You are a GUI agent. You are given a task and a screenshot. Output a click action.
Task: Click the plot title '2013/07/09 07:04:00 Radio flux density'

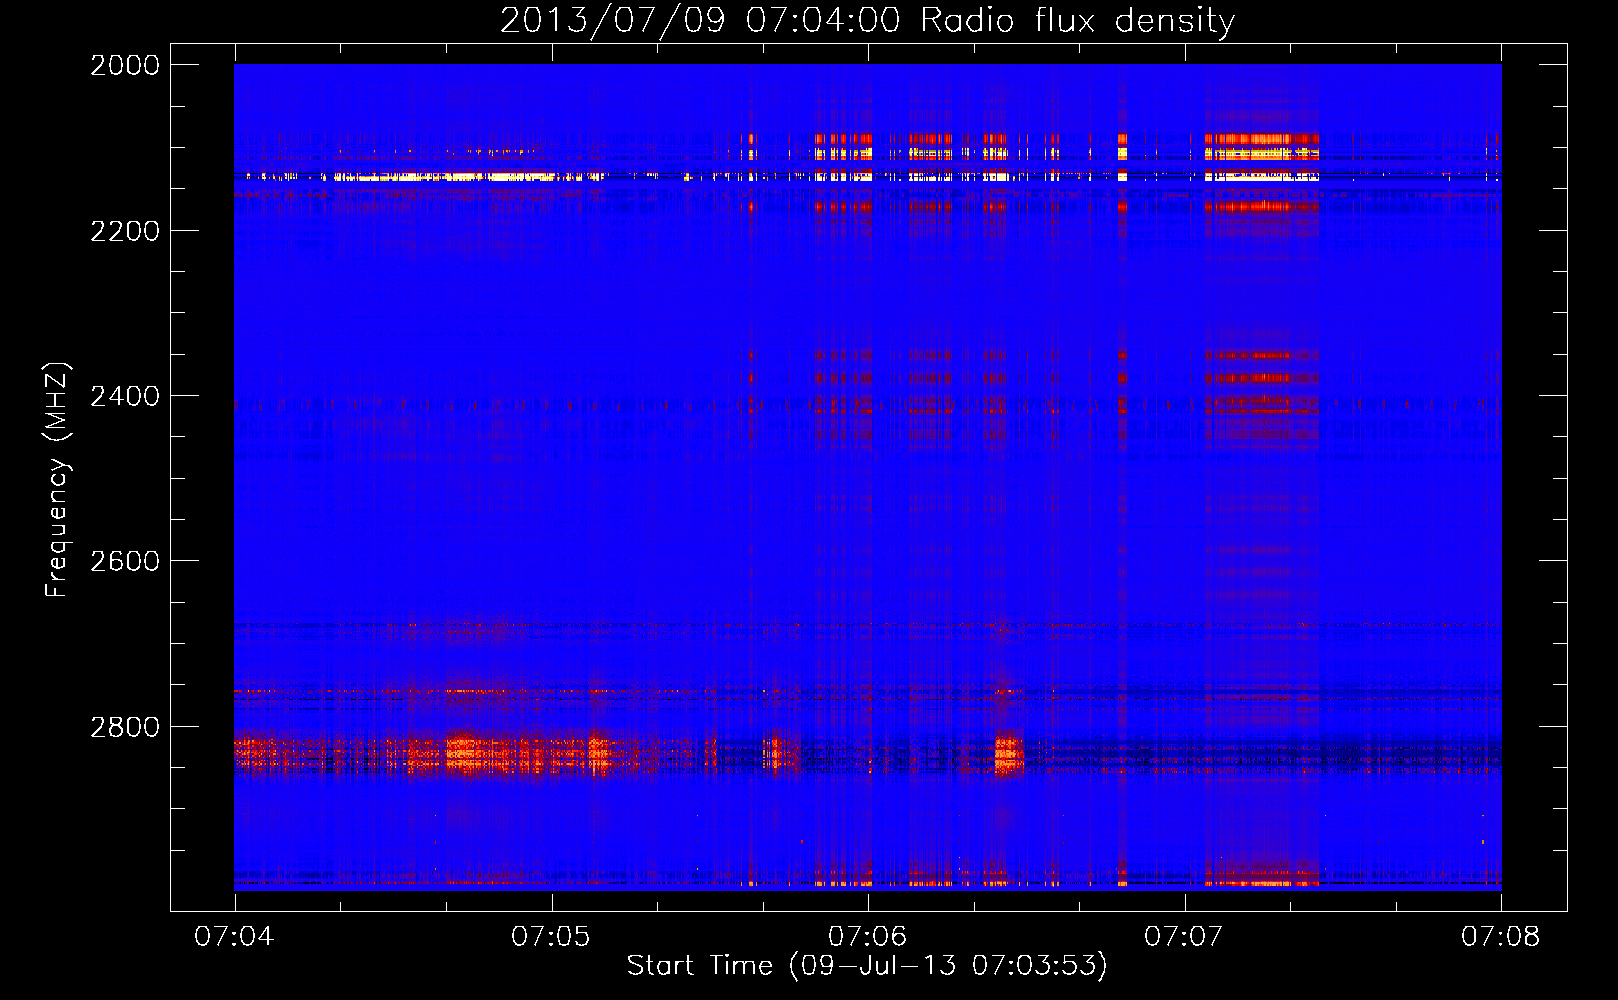point(868,20)
